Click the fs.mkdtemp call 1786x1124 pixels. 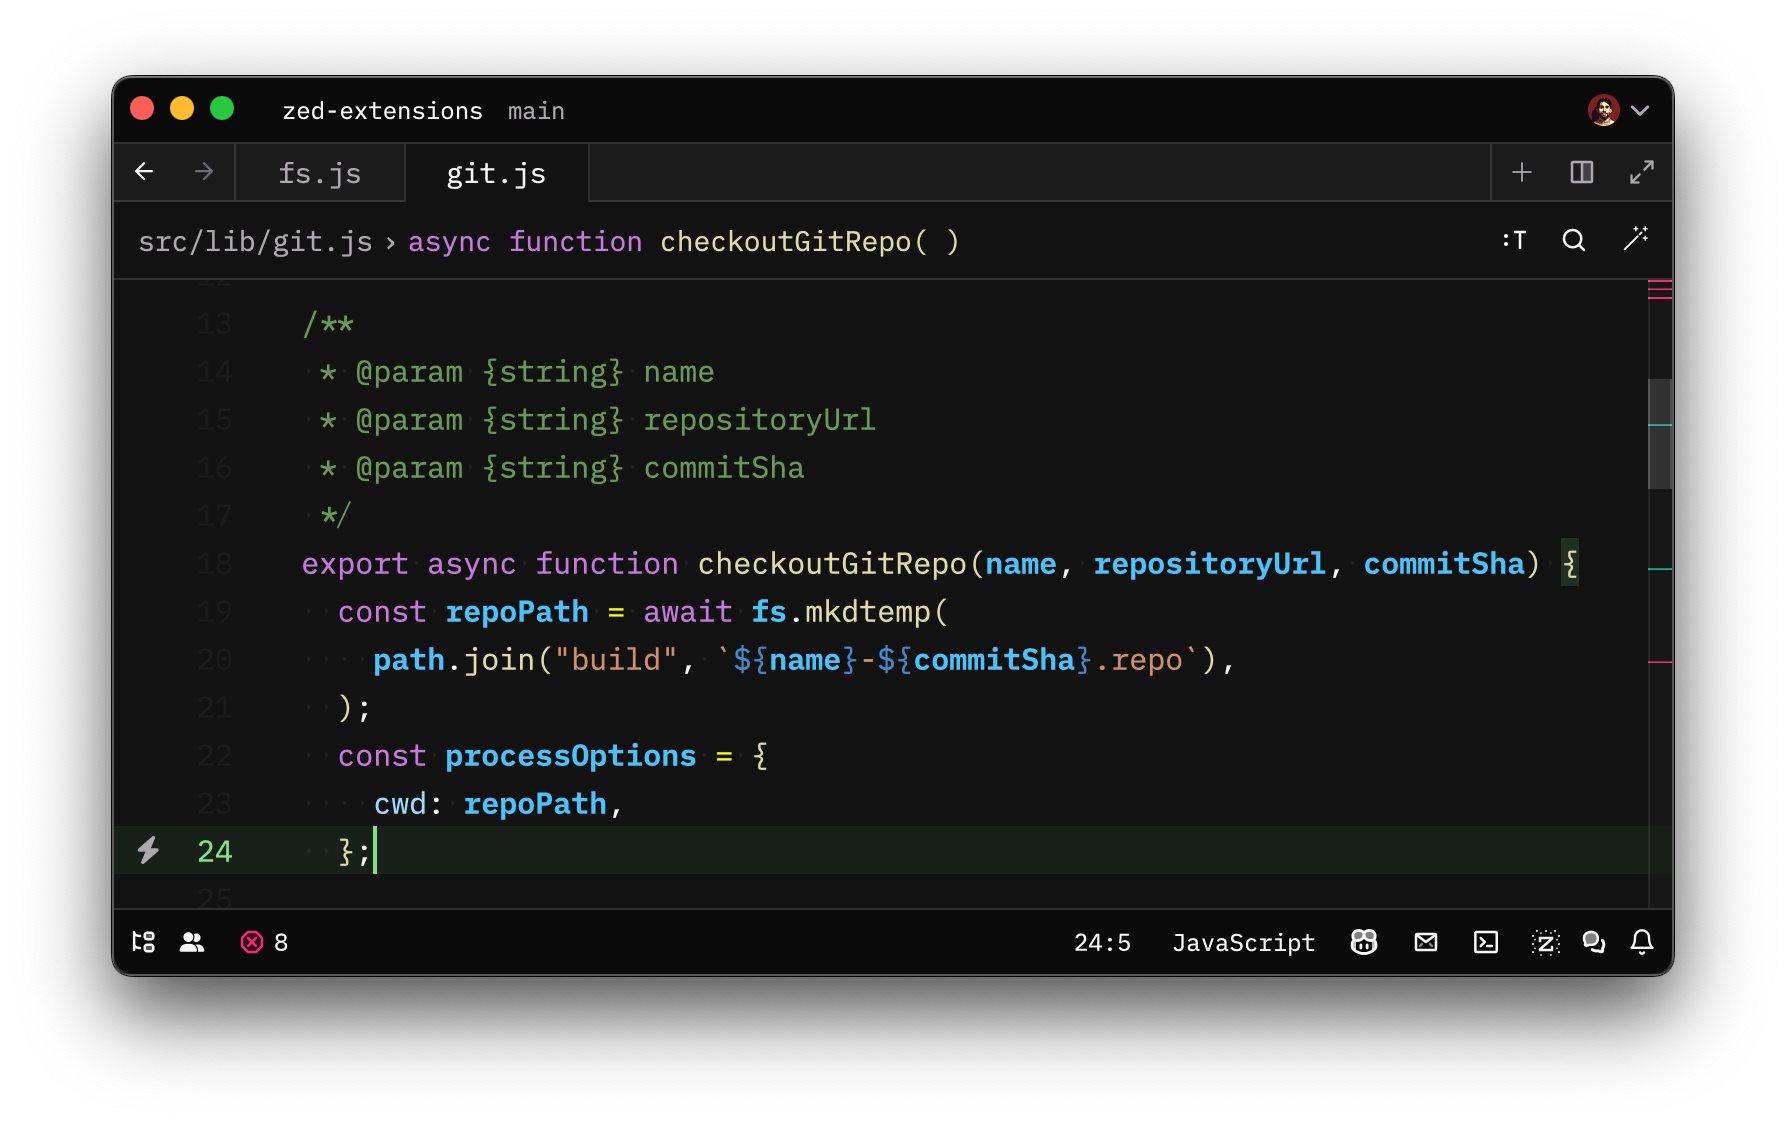tap(849, 611)
